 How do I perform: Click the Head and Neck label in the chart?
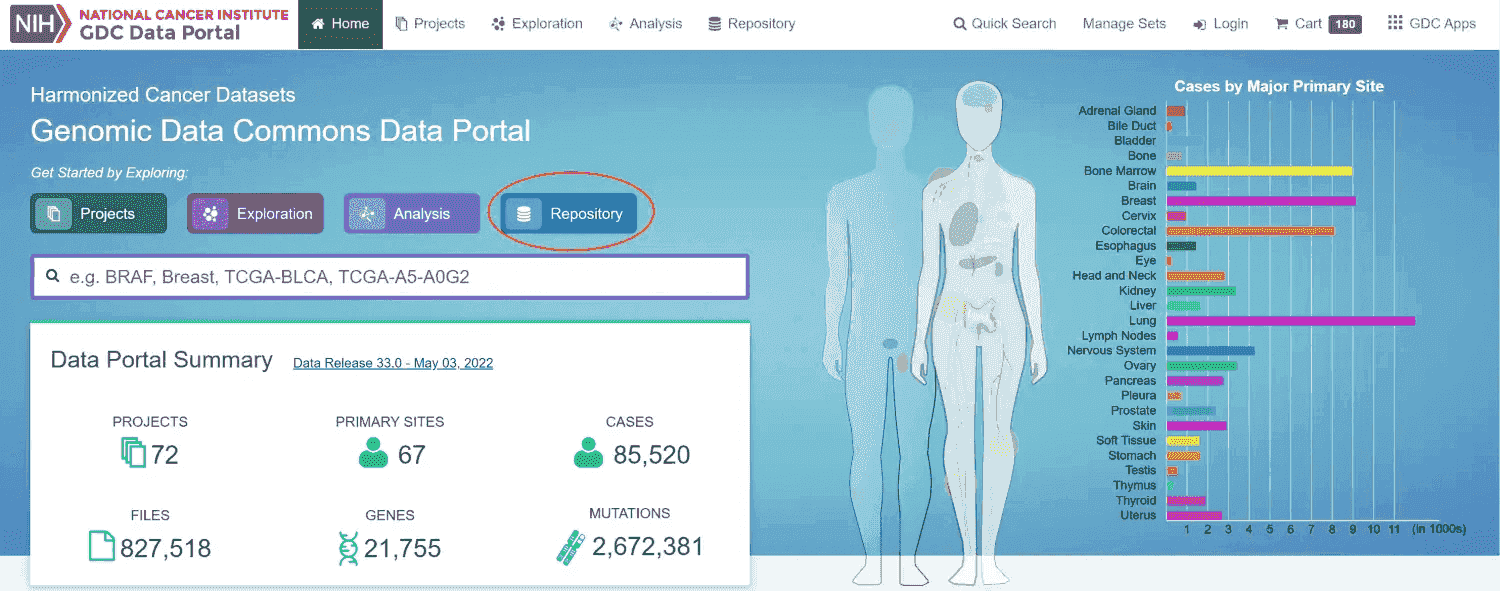click(1114, 276)
